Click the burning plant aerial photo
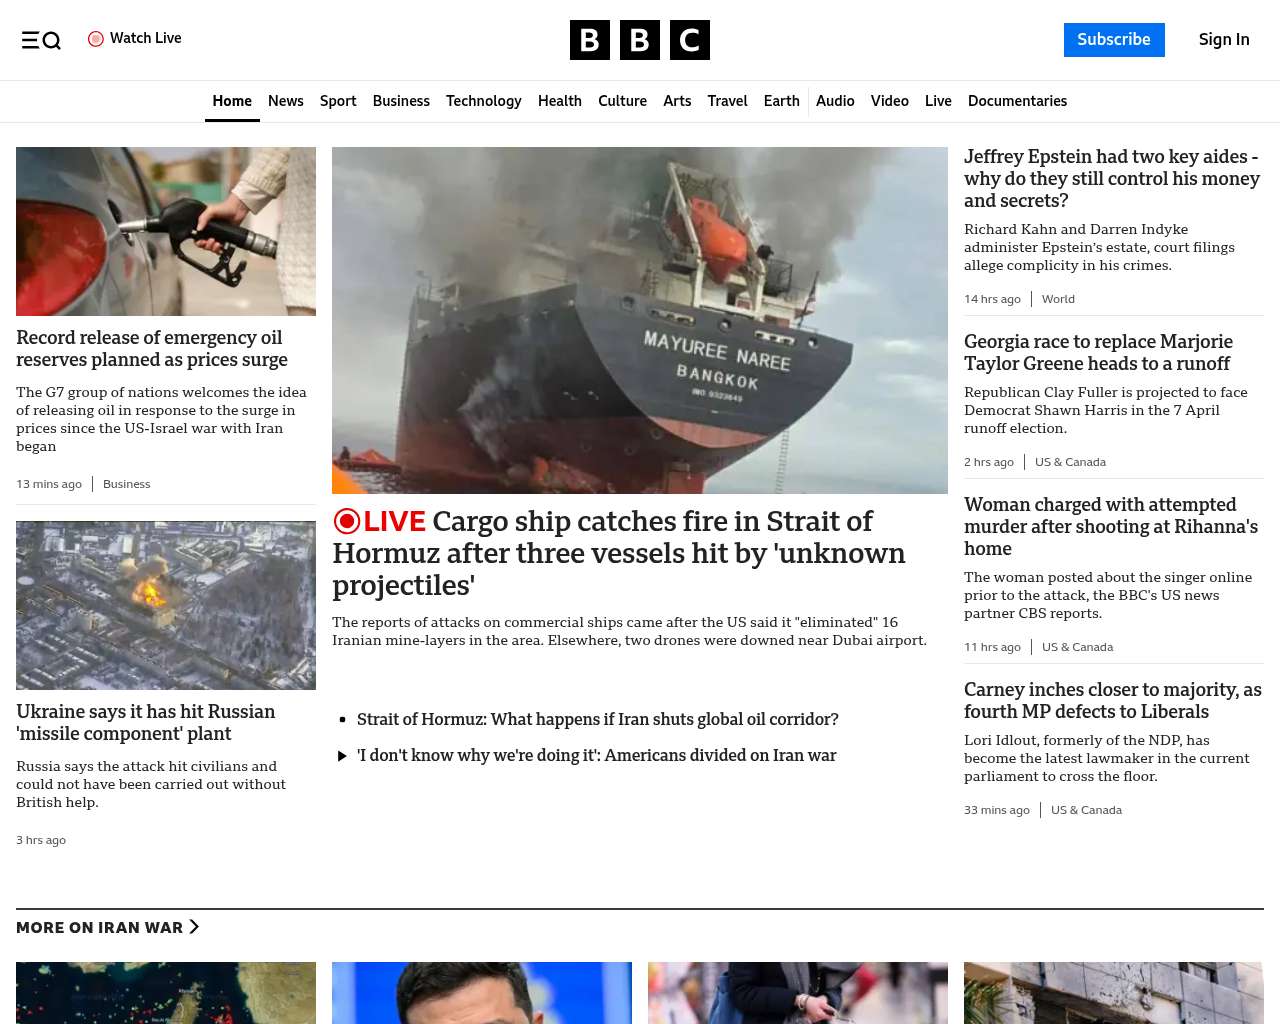1280x1024 pixels. pyautogui.click(x=166, y=605)
